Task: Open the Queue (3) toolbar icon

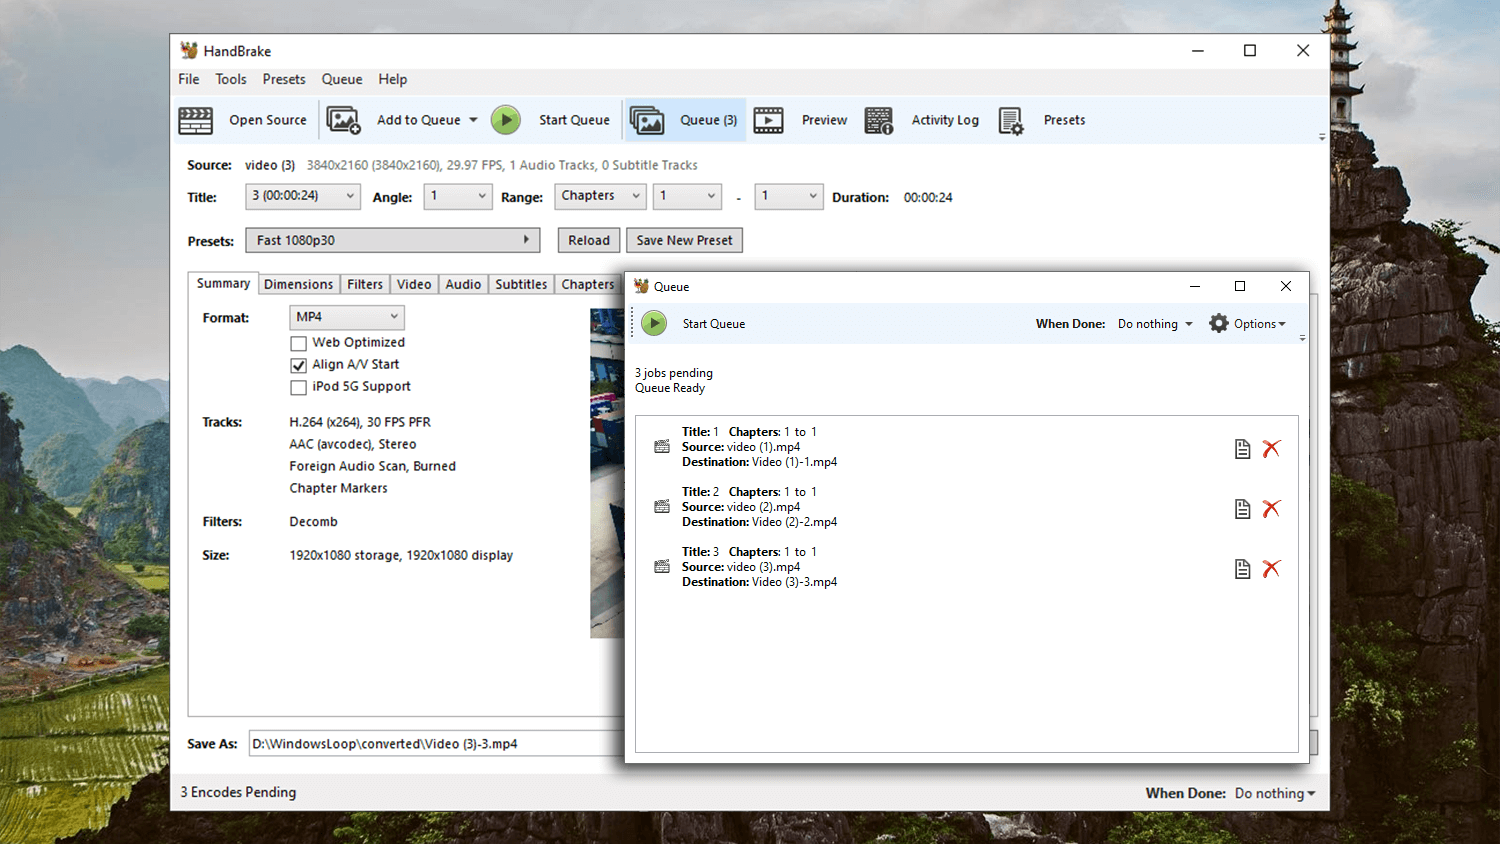Action: coord(647,120)
